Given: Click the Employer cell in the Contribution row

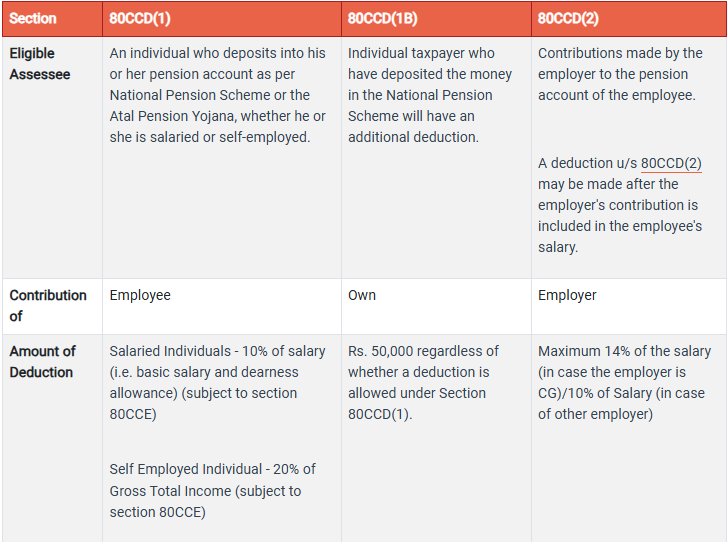Looking at the screenshot, I should click(x=567, y=295).
